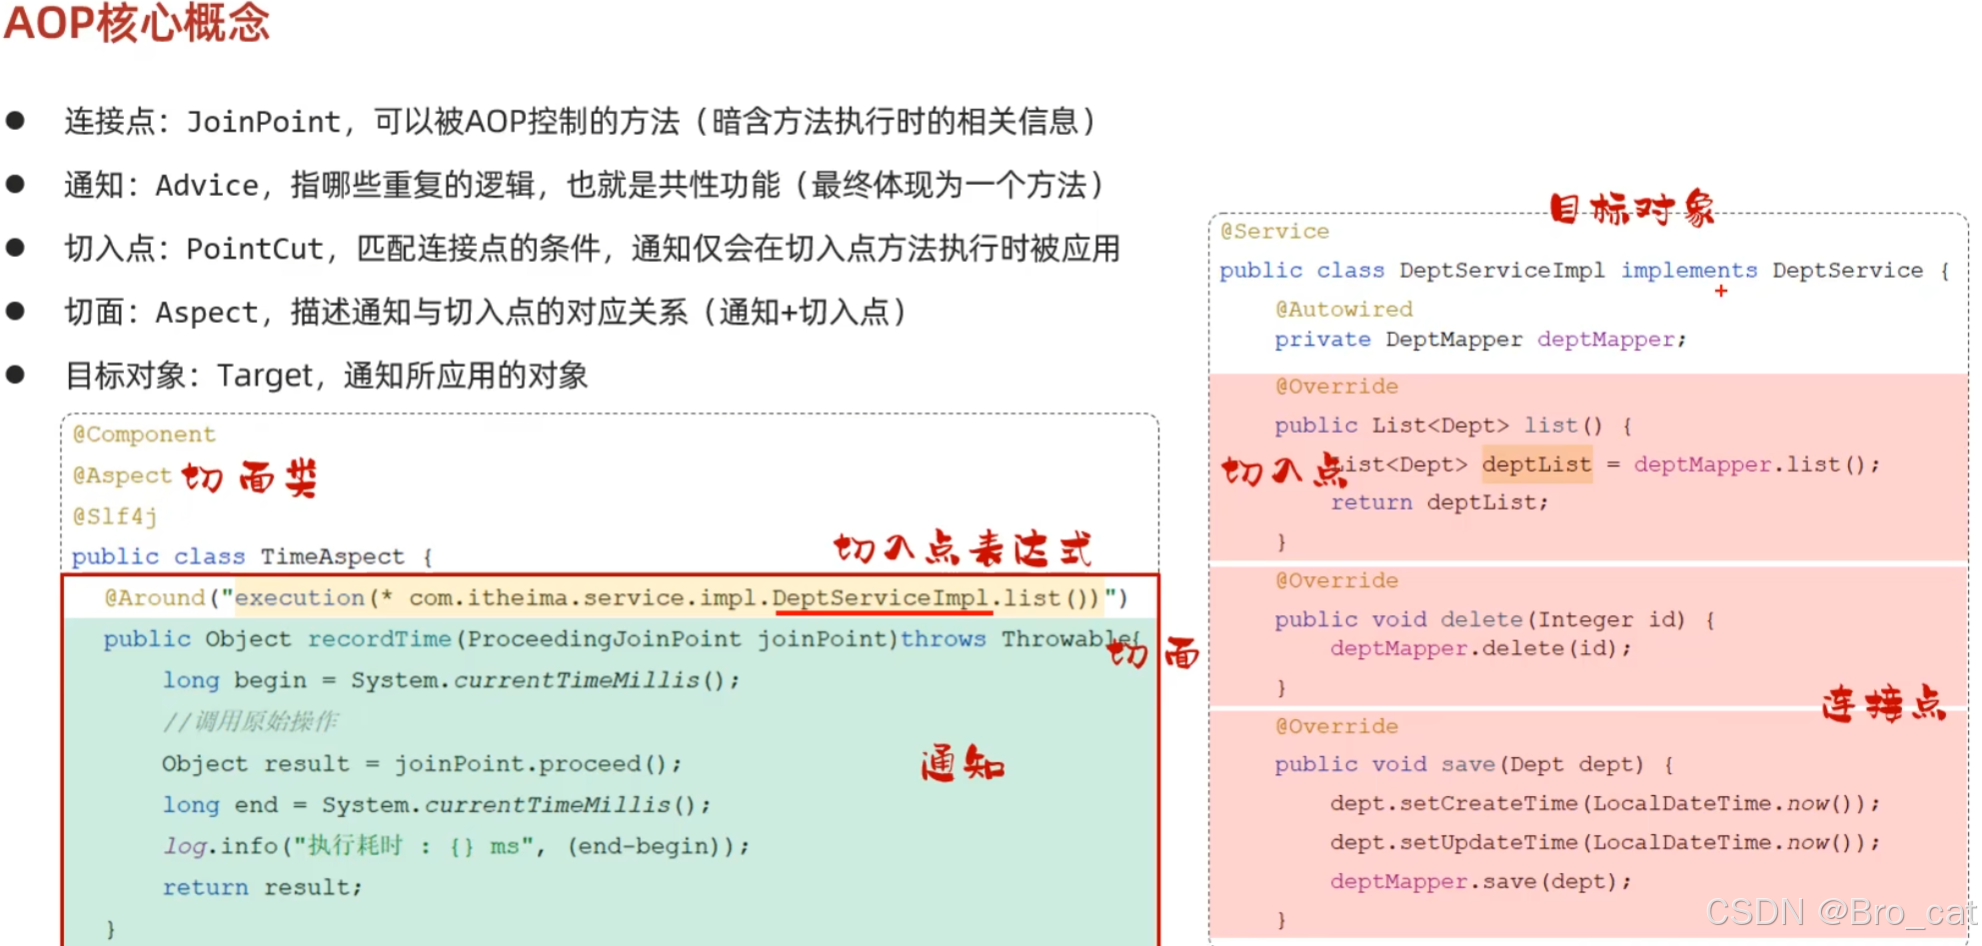Image resolution: width=1982 pixels, height=946 pixels.
Task: Select the bullet line starting "切面: Aspect"
Action: (486, 312)
